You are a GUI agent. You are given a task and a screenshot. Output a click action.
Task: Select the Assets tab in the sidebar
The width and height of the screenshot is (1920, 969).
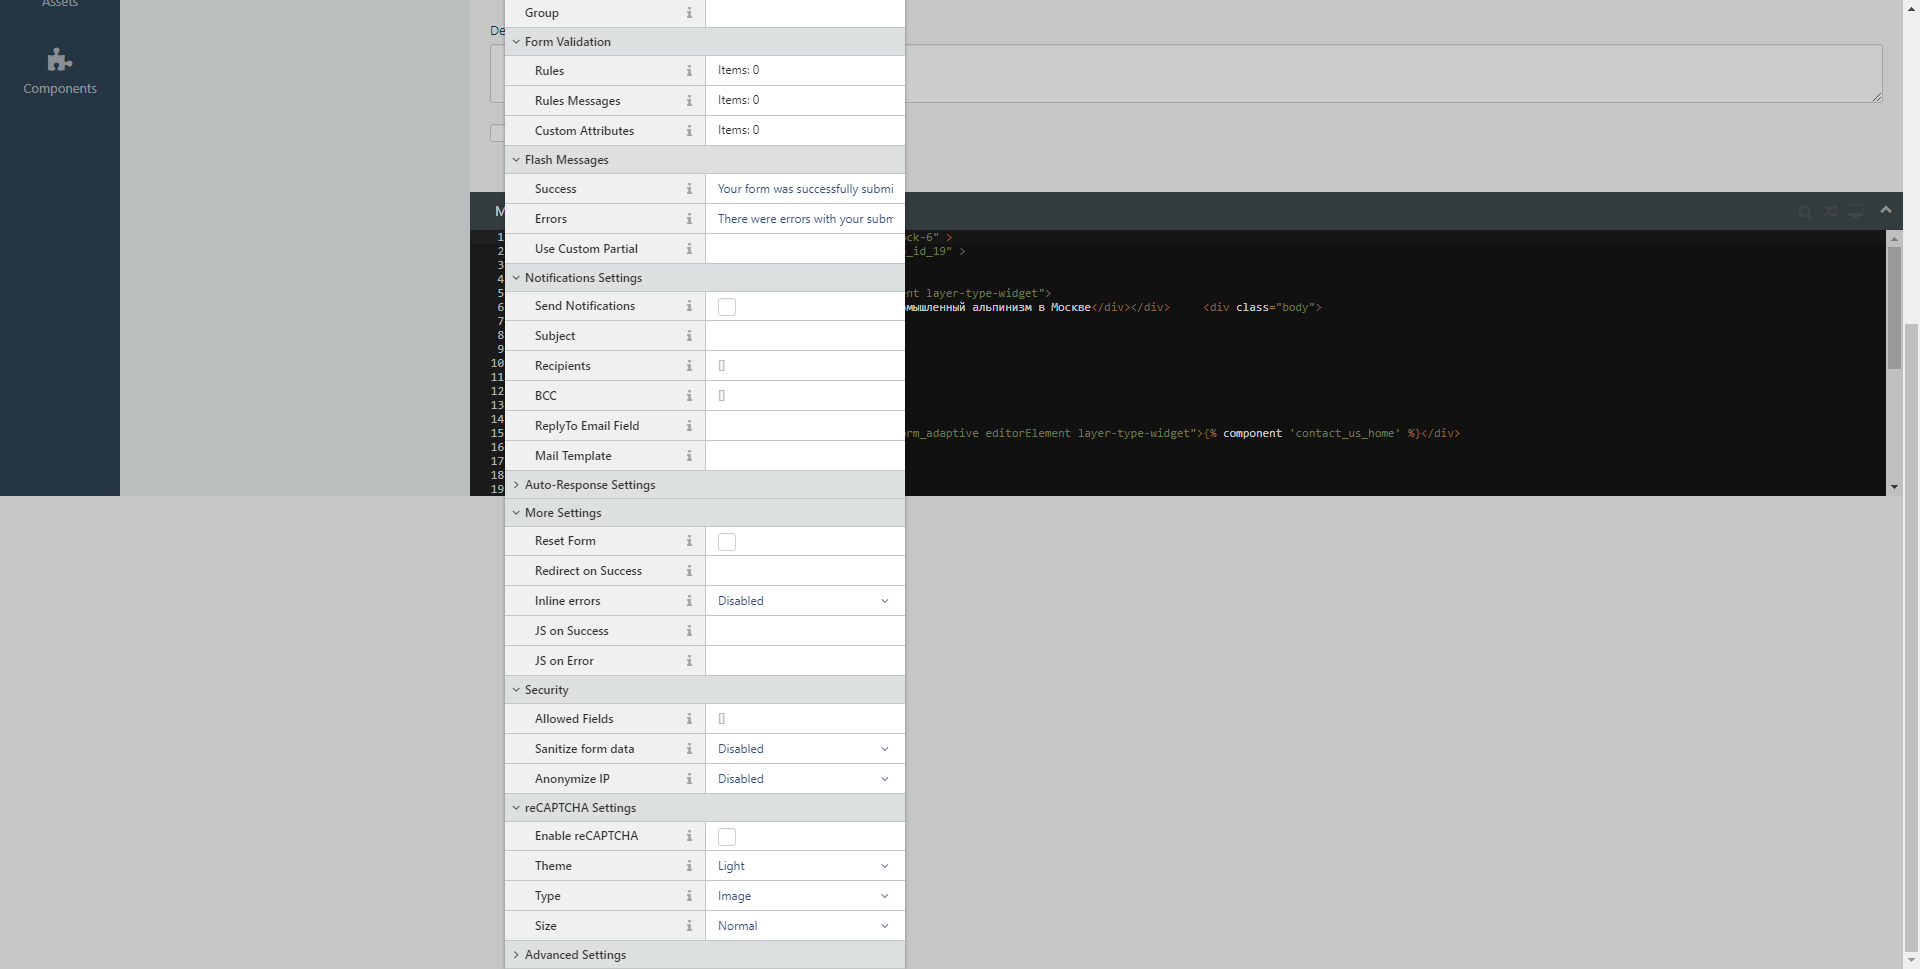point(59,4)
